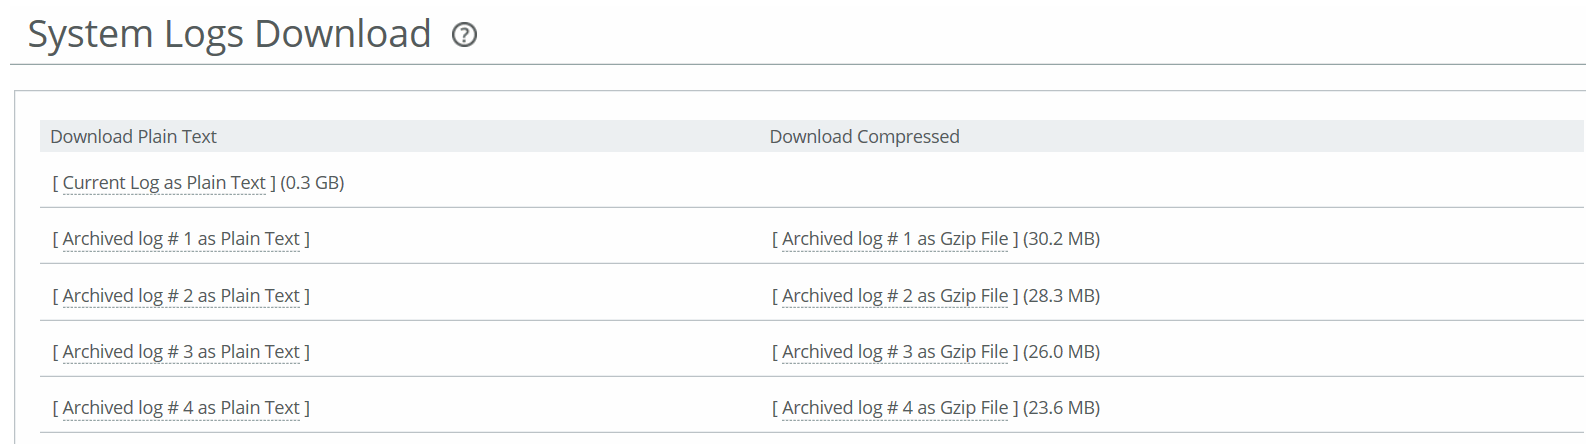Download Archived log # 4 as Gzip File
Viewport: 1596px width, 444px height.
(895, 408)
